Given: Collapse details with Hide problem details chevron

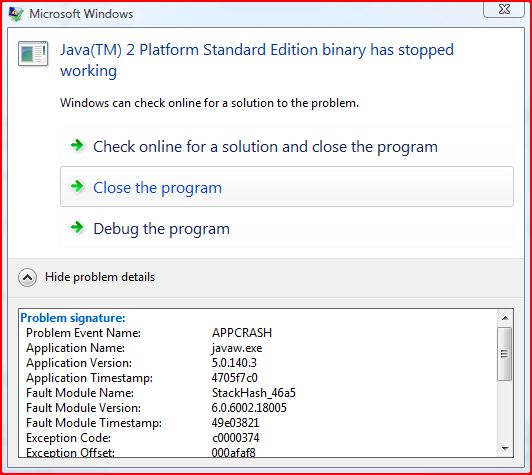Looking at the screenshot, I should 27,278.
